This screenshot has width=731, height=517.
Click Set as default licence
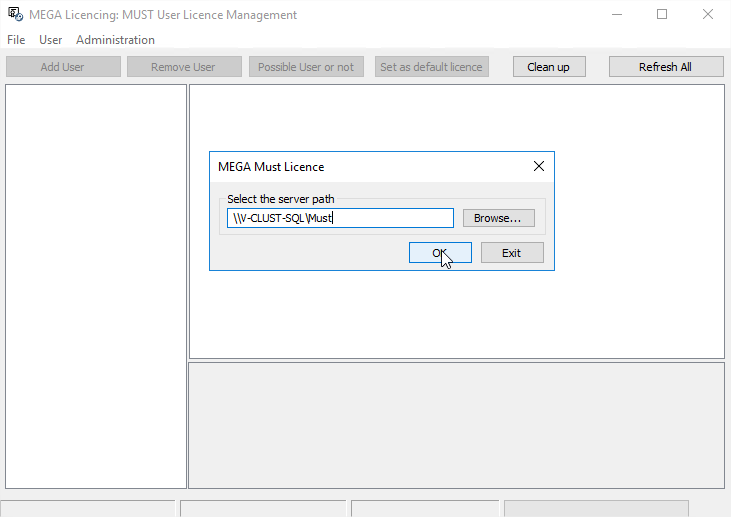click(431, 67)
